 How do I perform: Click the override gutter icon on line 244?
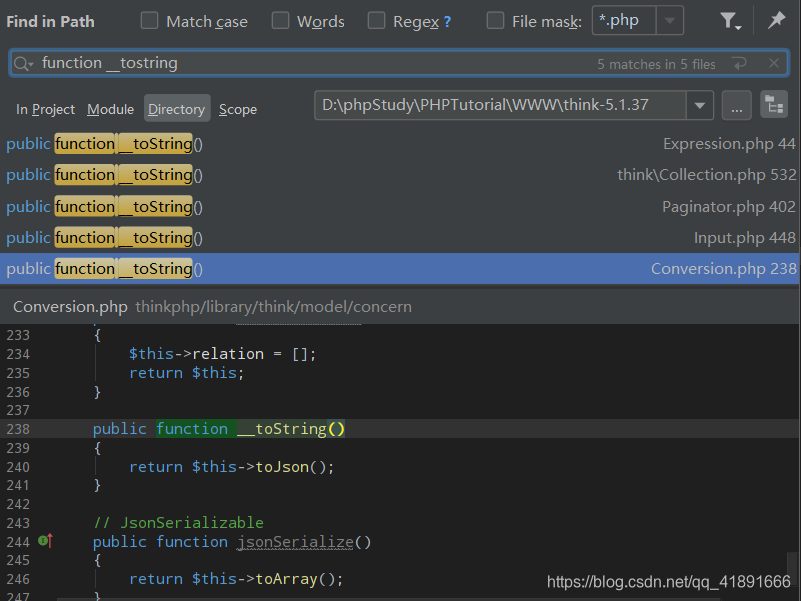(45, 541)
